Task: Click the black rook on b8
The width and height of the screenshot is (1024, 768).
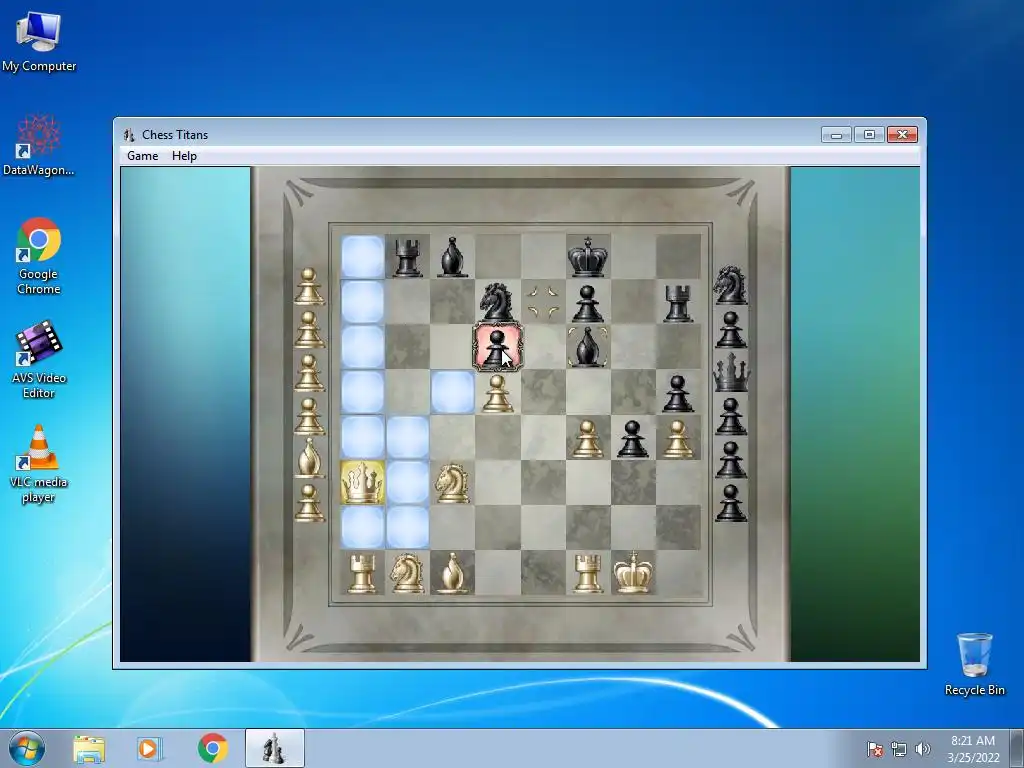Action: [408, 257]
